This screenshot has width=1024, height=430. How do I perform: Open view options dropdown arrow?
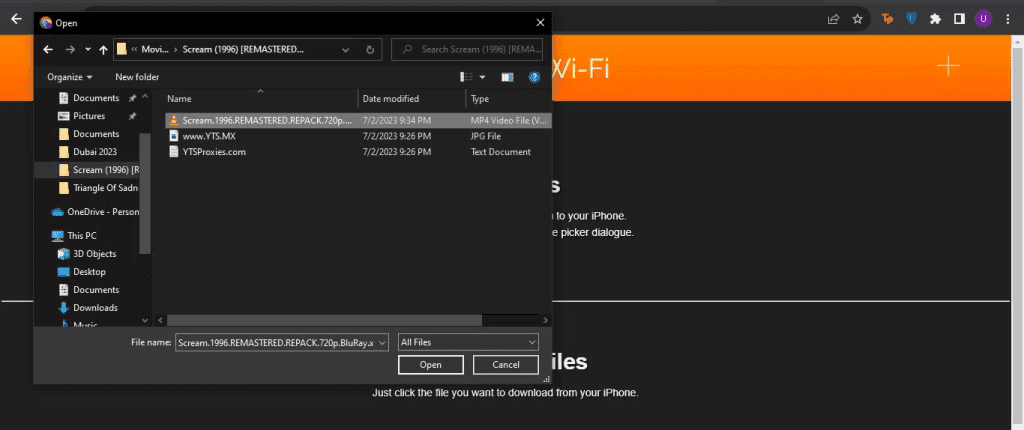[x=483, y=77]
